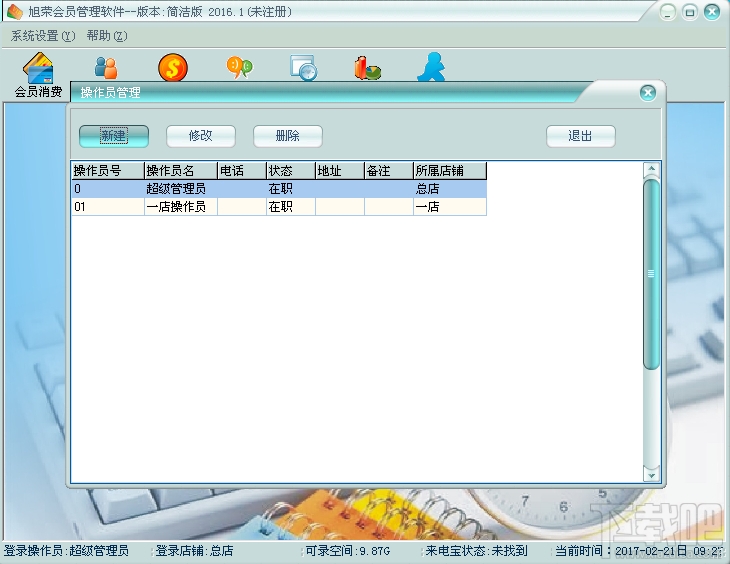Click the chat bubbles message icon
Viewport: 730px width, 564px height.
pyautogui.click(x=239, y=68)
